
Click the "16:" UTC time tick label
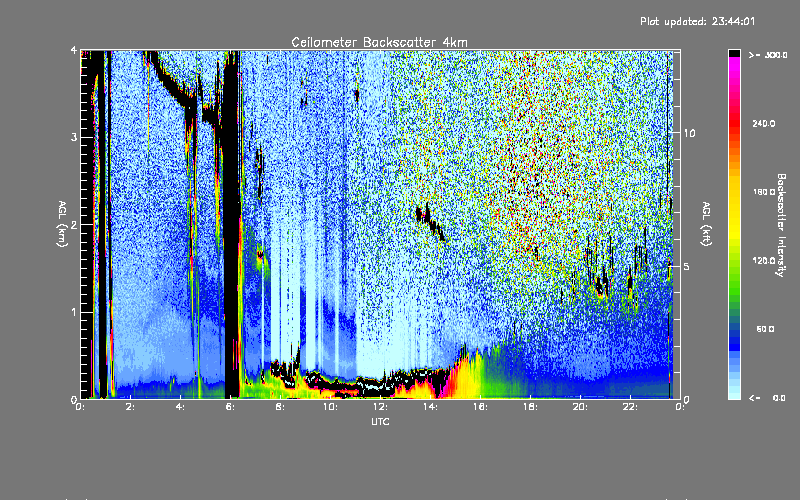(480, 407)
